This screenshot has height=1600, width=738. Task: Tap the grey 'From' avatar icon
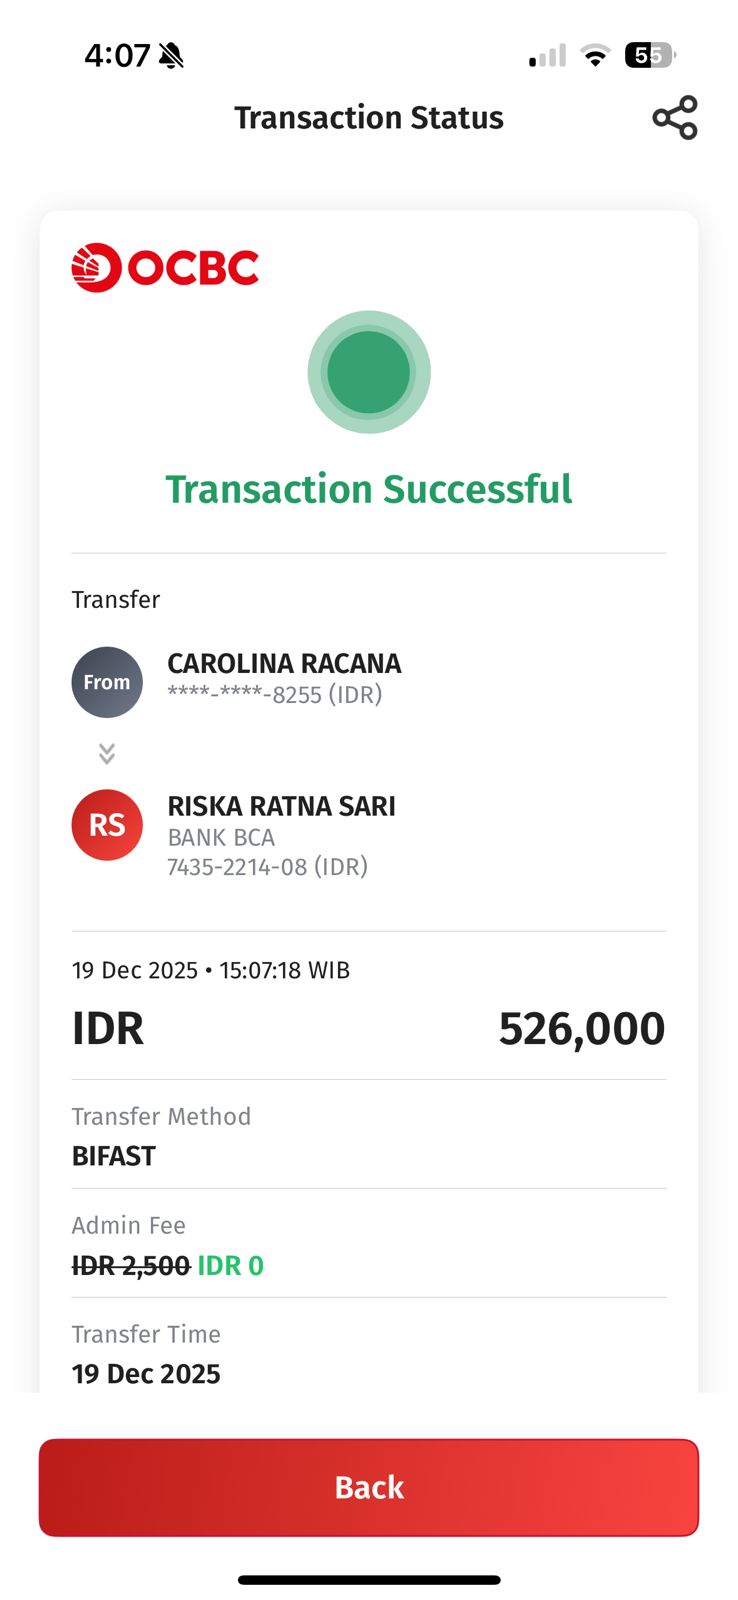click(107, 682)
